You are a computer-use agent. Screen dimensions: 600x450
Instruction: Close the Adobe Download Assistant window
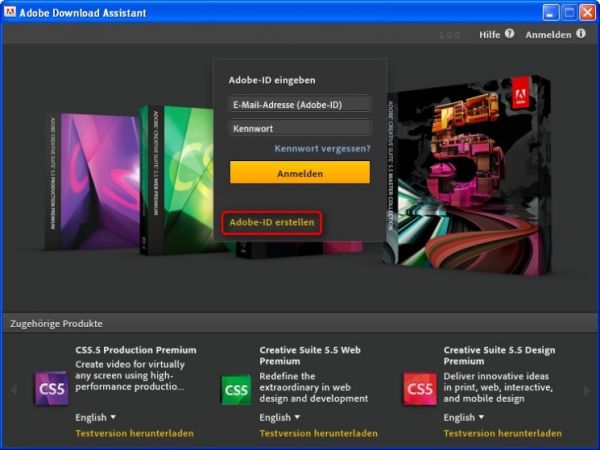pyautogui.click(x=587, y=13)
